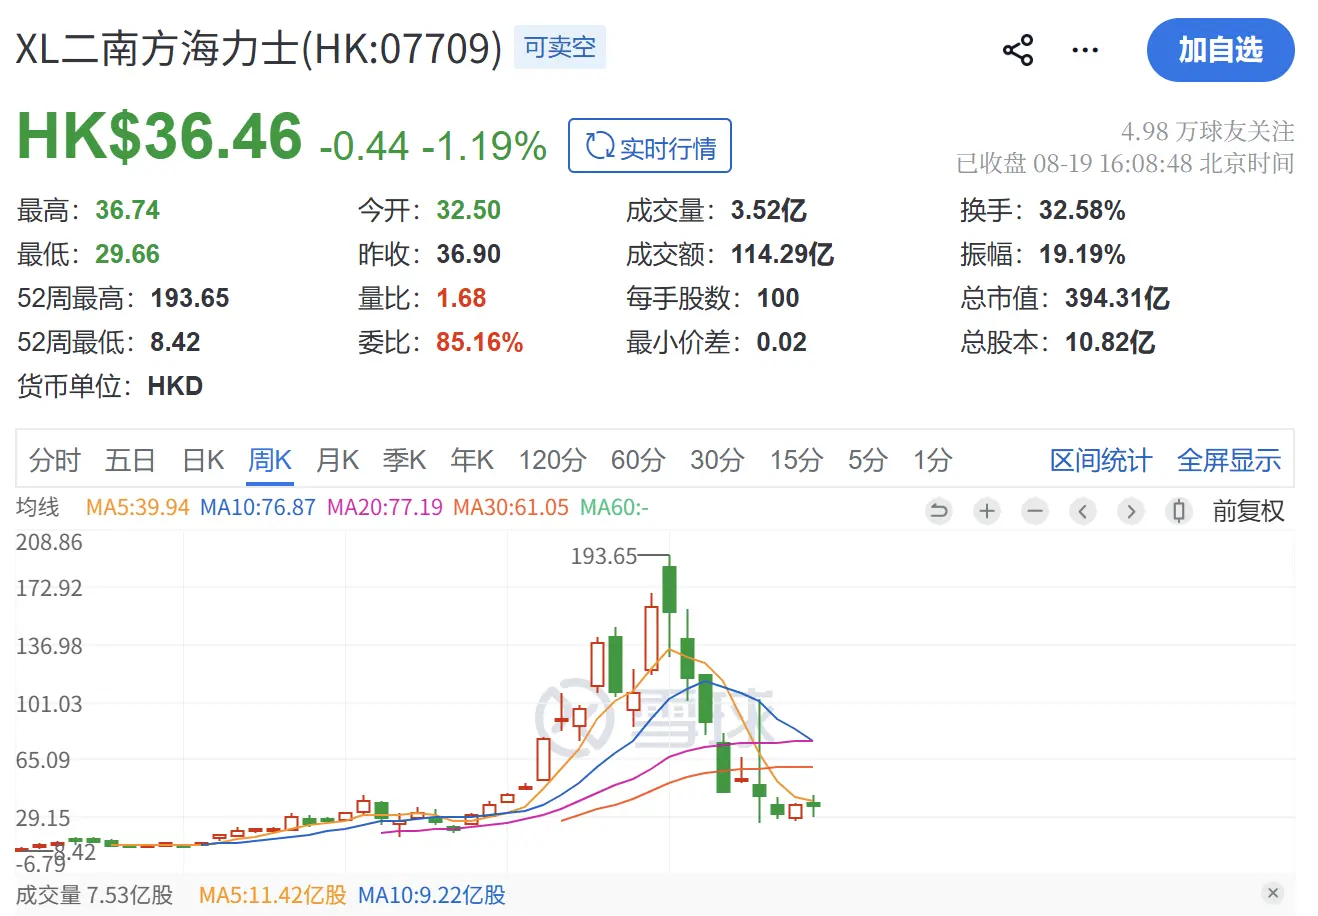1318x916 pixels.
Task: Click the MA20:77.19 indicator label
Action: [385, 507]
